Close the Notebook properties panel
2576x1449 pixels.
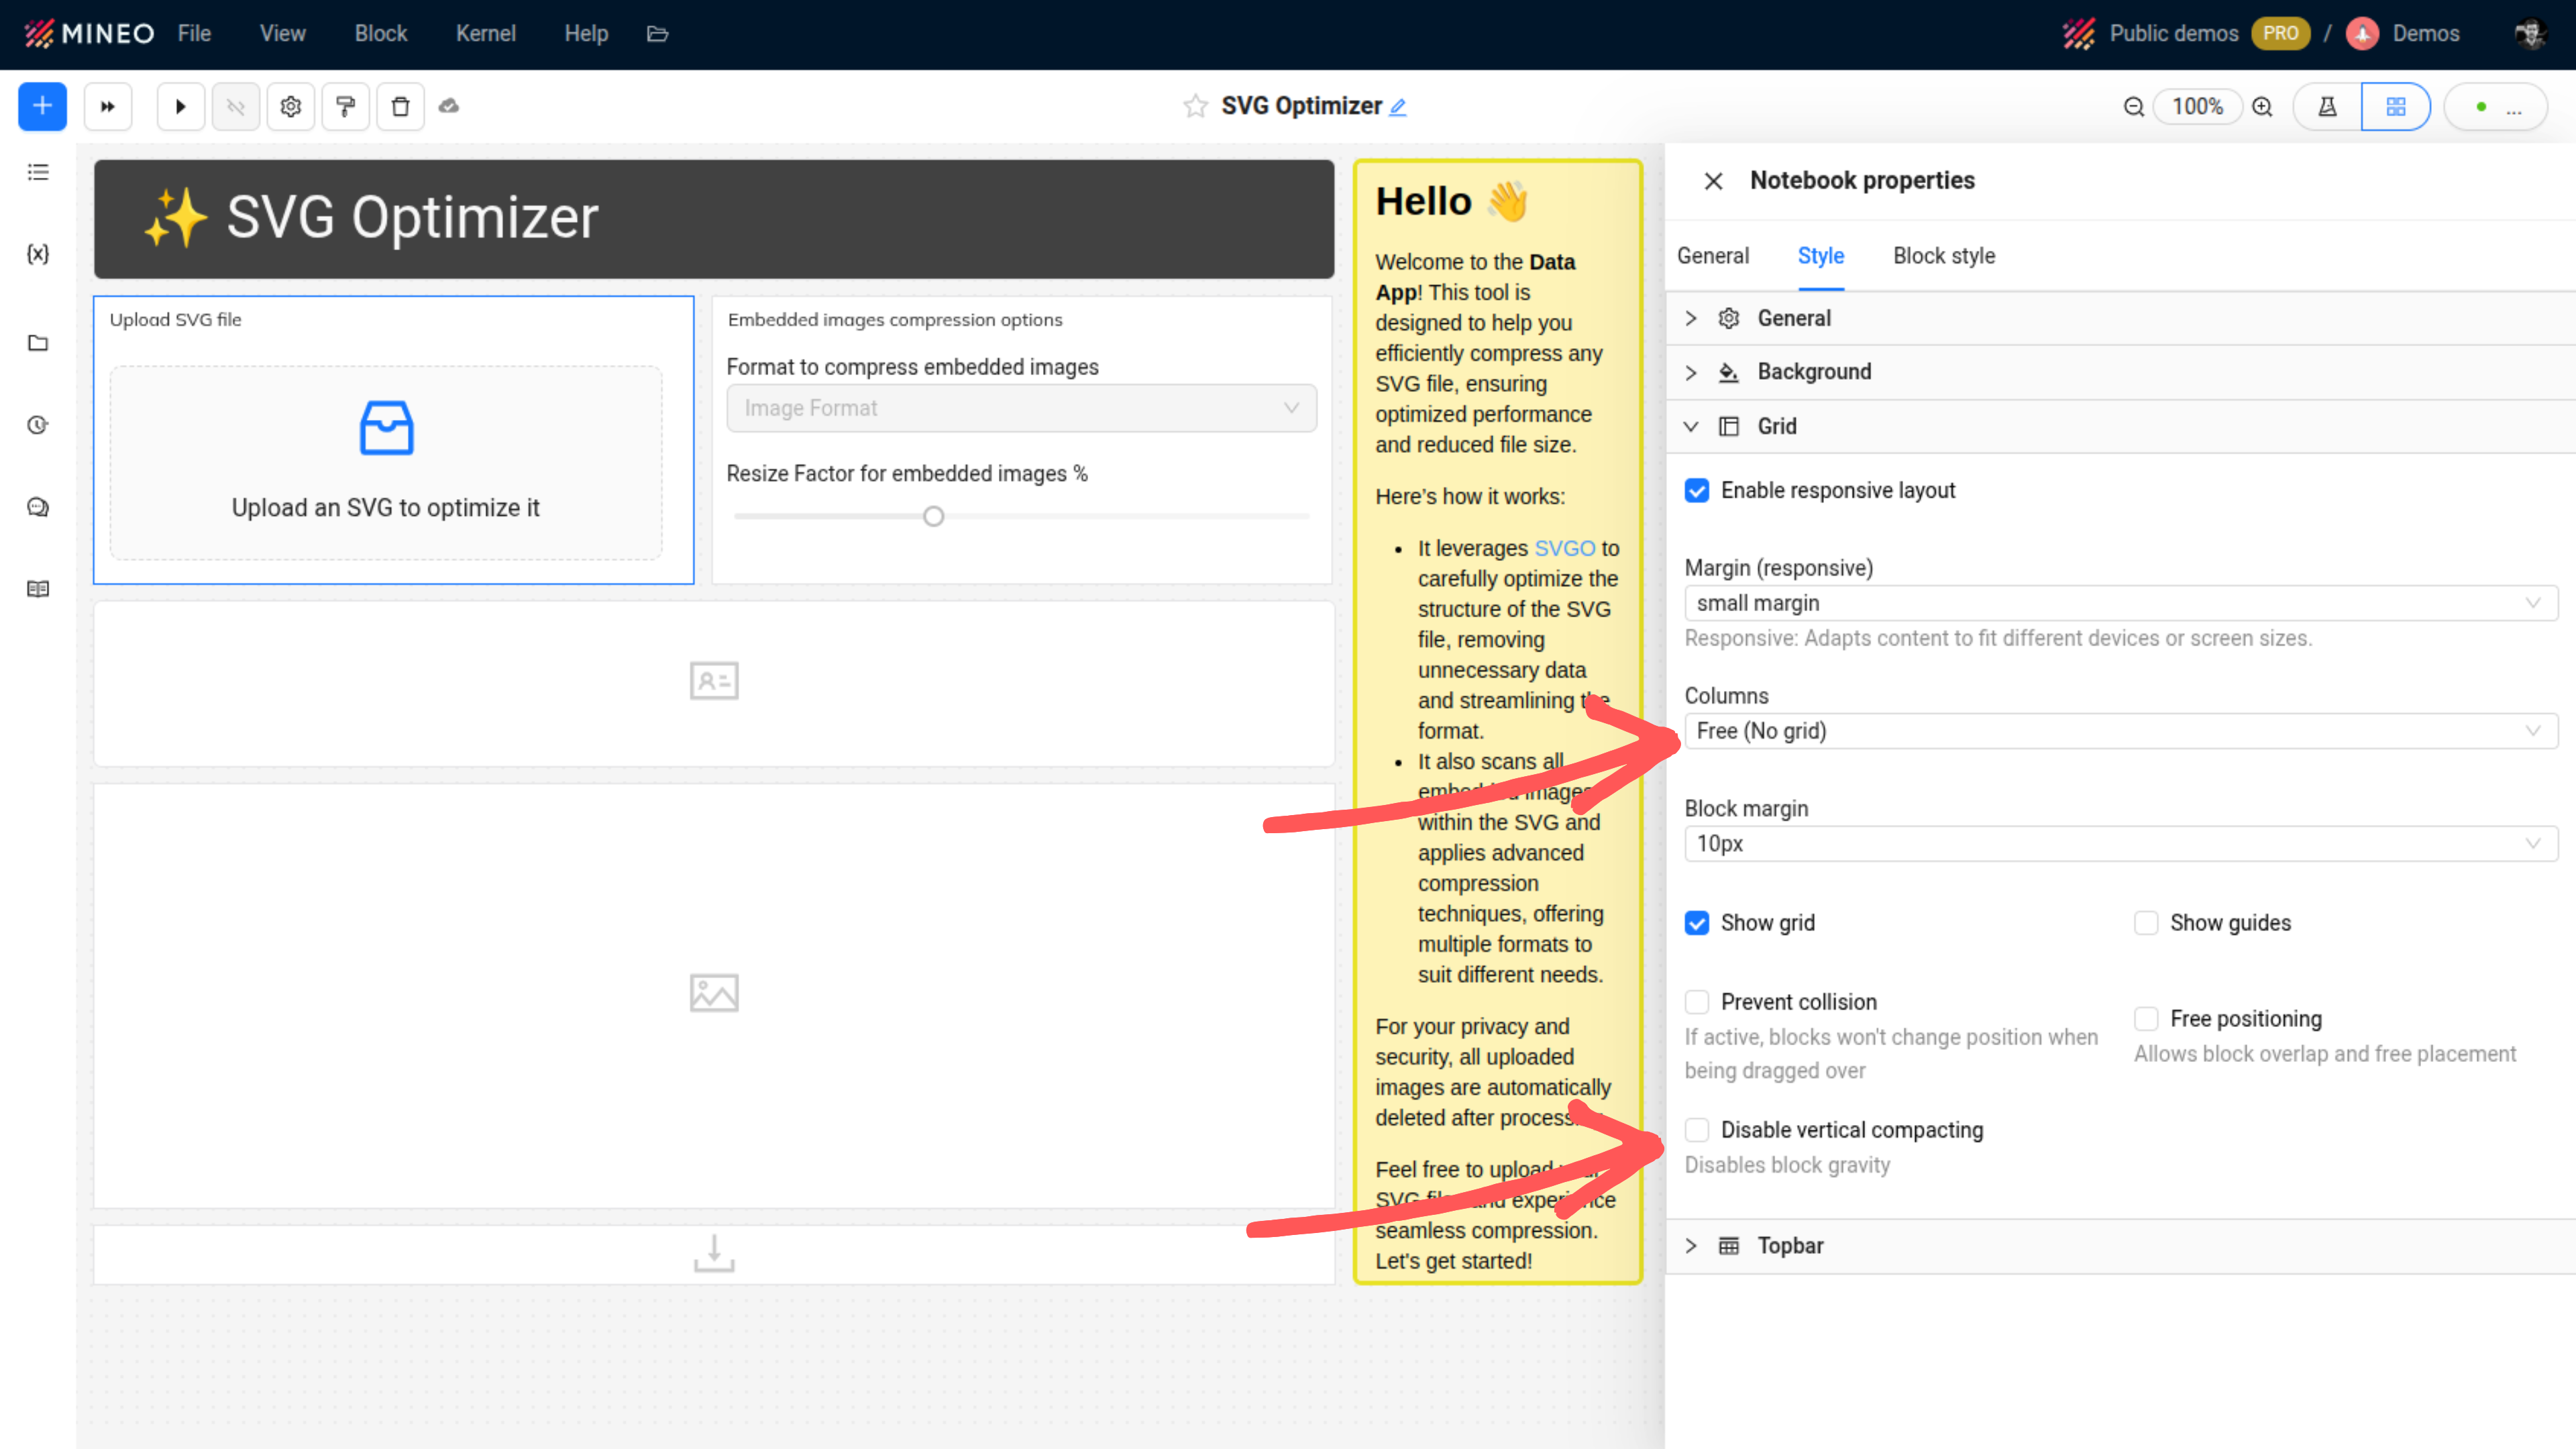[x=1713, y=181]
